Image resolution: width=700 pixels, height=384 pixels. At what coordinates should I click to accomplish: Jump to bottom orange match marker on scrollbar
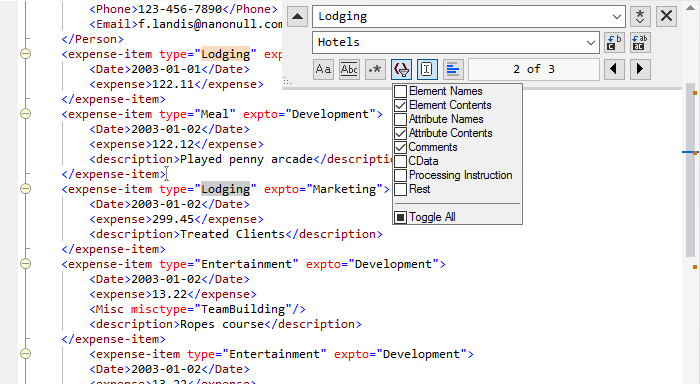[x=695, y=267]
